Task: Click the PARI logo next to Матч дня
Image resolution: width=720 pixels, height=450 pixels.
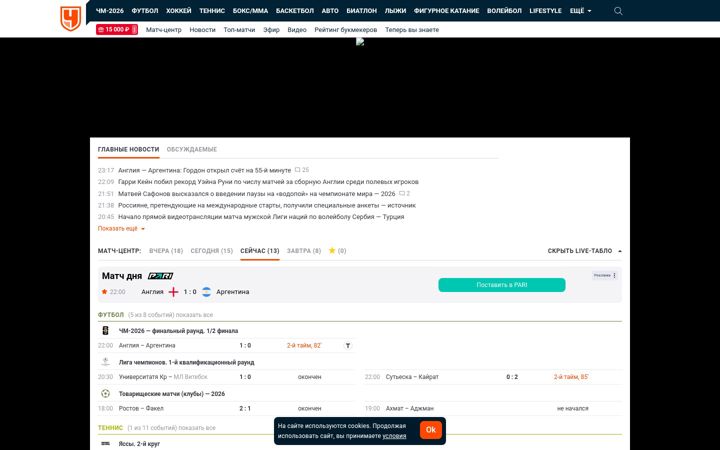Action: [160, 276]
